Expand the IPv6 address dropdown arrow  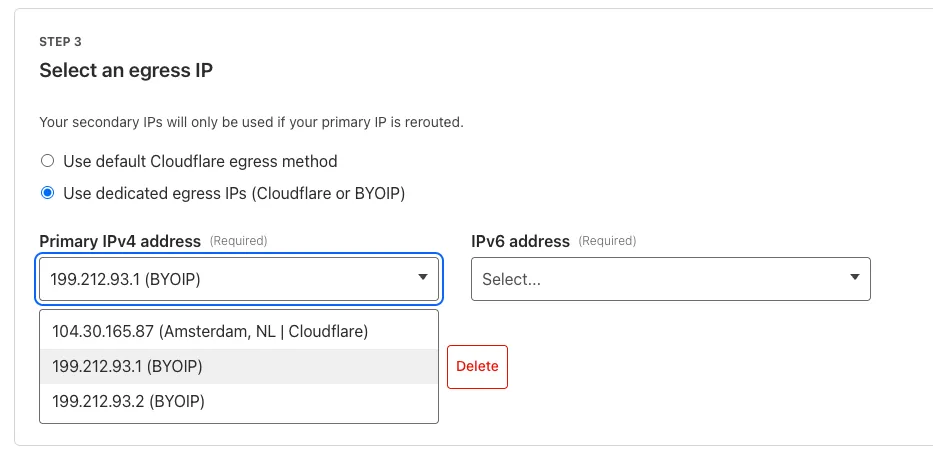click(855, 279)
